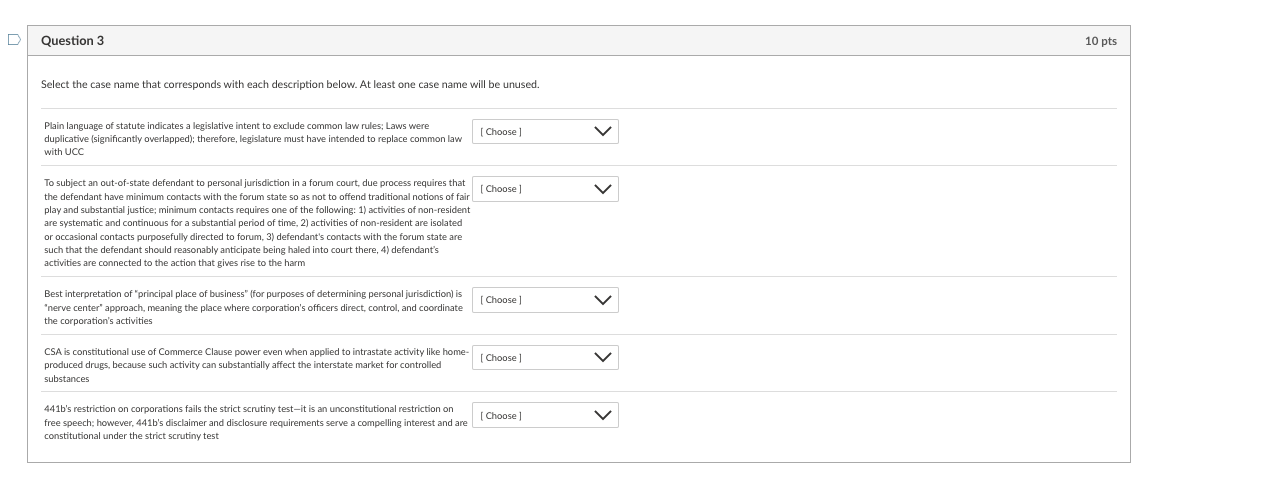This screenshot has height=488, width=1262.
Task: Click the "Question 3" heading
Action: coord(72,41)
